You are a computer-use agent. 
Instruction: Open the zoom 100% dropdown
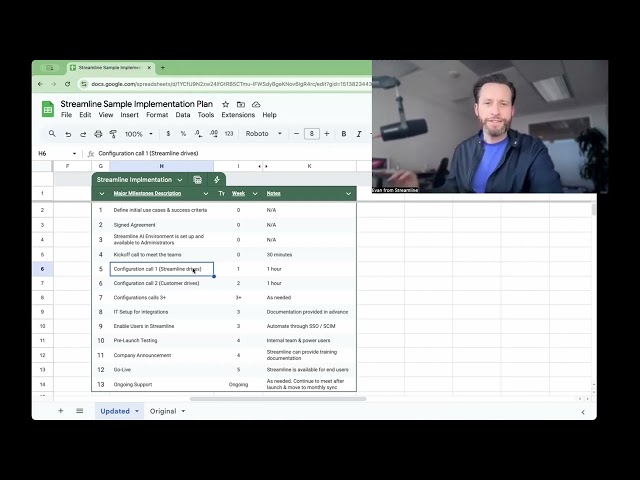point(139,134)
